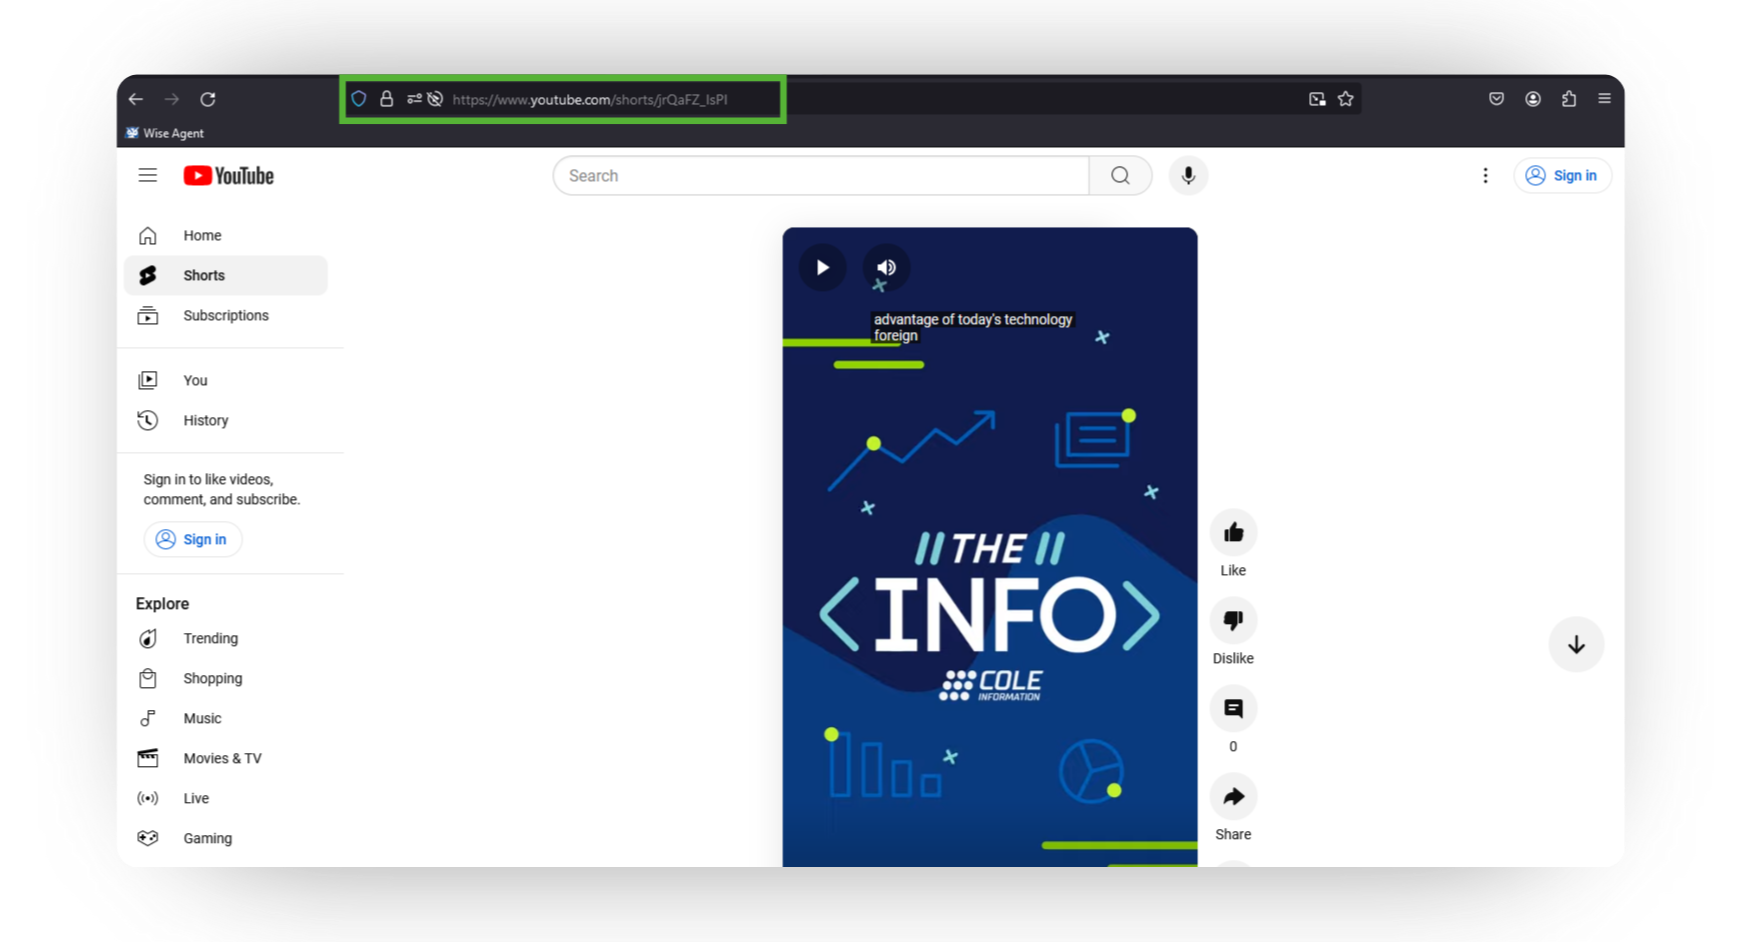Open the browser application hamburger menu

click(x=1604, y=99)
